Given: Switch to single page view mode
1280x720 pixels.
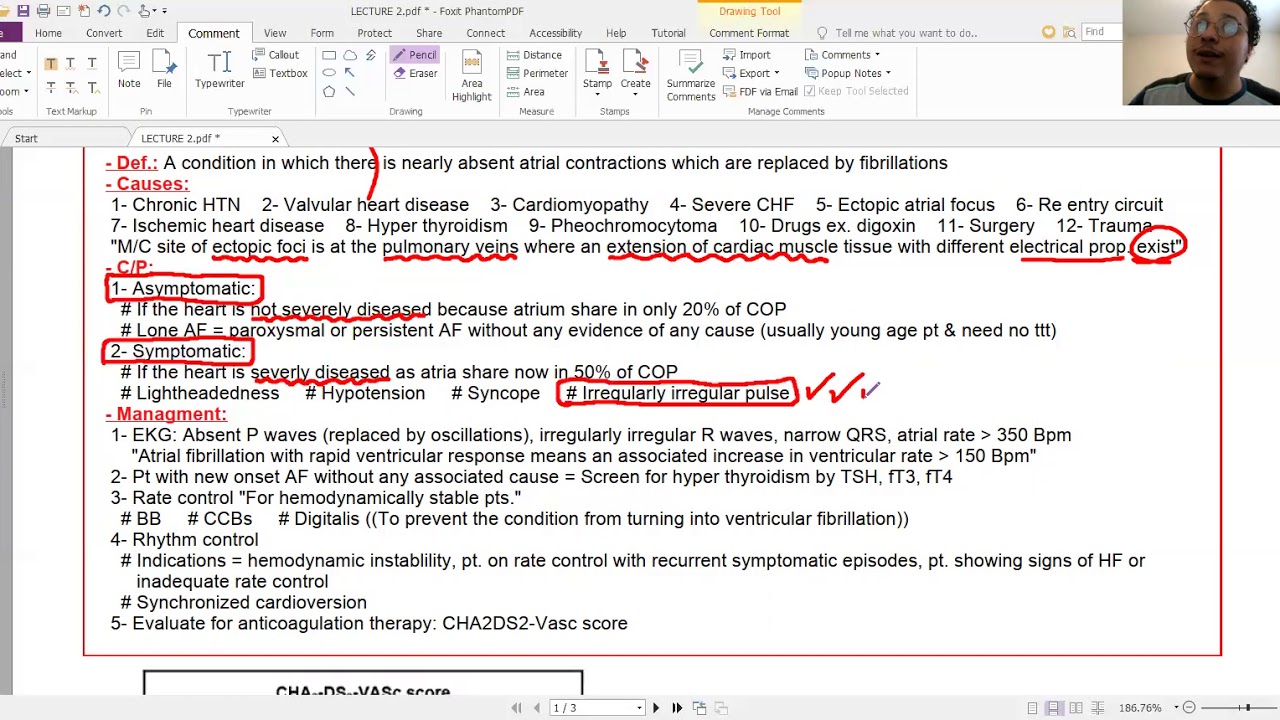Looking at the screenshot, I should tap(1032, 708).
